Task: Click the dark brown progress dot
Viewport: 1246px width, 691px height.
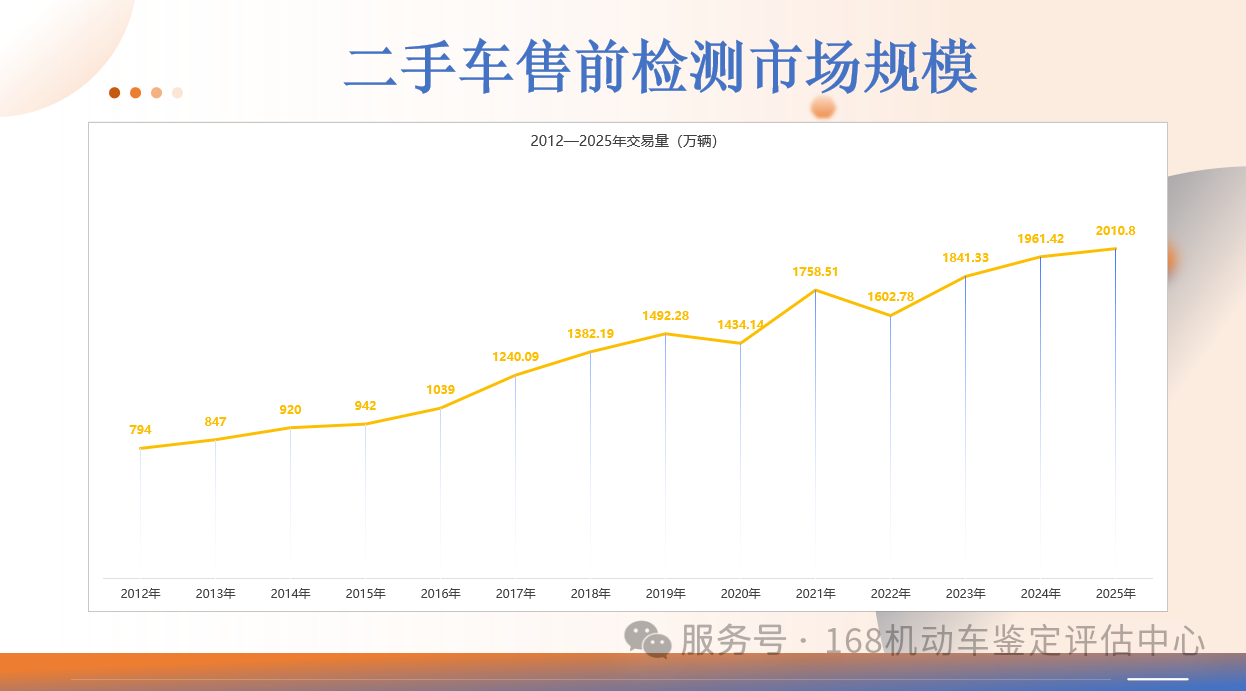Action: (x=114, y=93)
